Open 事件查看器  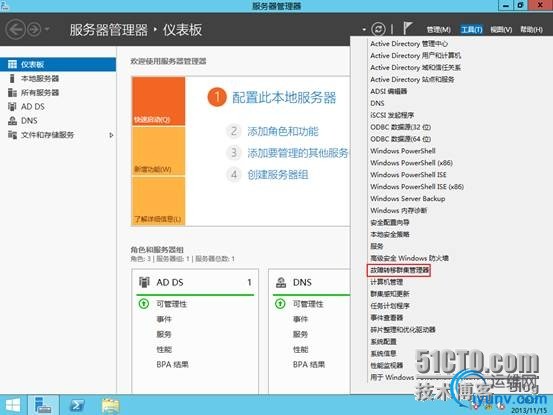tap(387, 318)
